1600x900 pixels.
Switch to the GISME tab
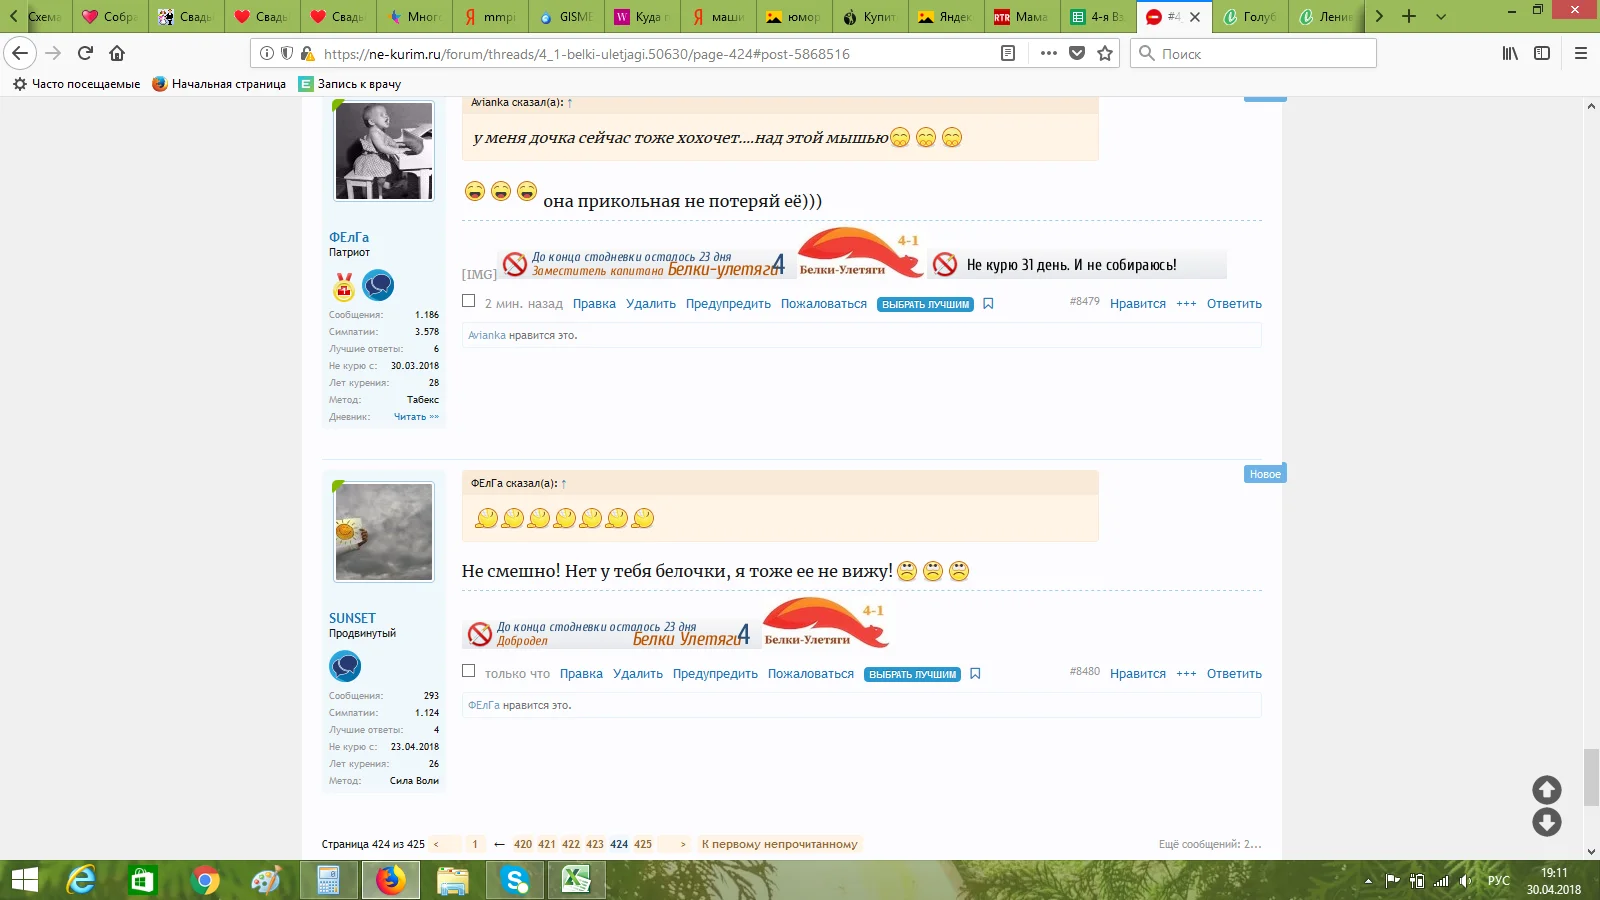pyautogui.click(x=566, y=16)
